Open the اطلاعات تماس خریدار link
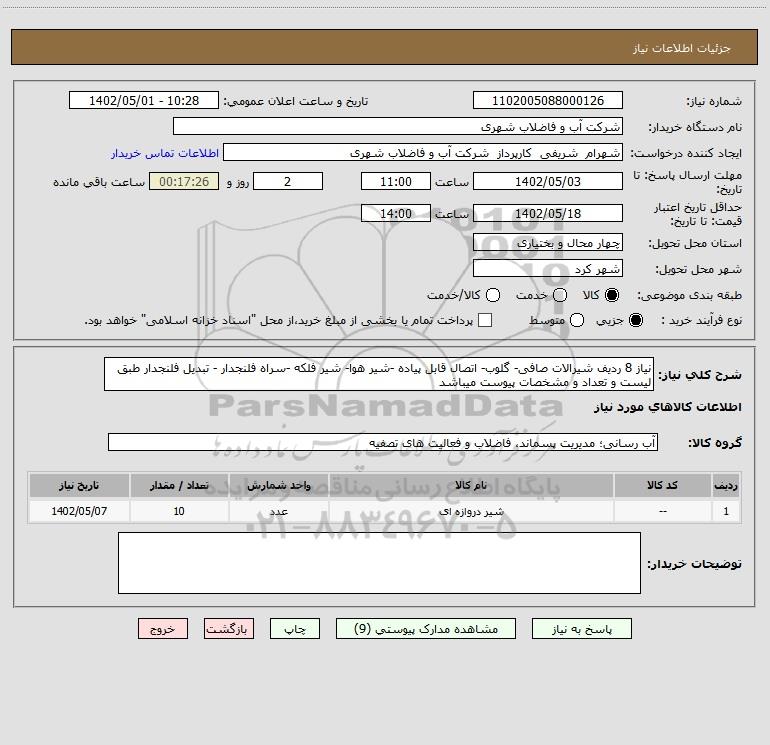This screenshot has width=770, height=745. 165,153
